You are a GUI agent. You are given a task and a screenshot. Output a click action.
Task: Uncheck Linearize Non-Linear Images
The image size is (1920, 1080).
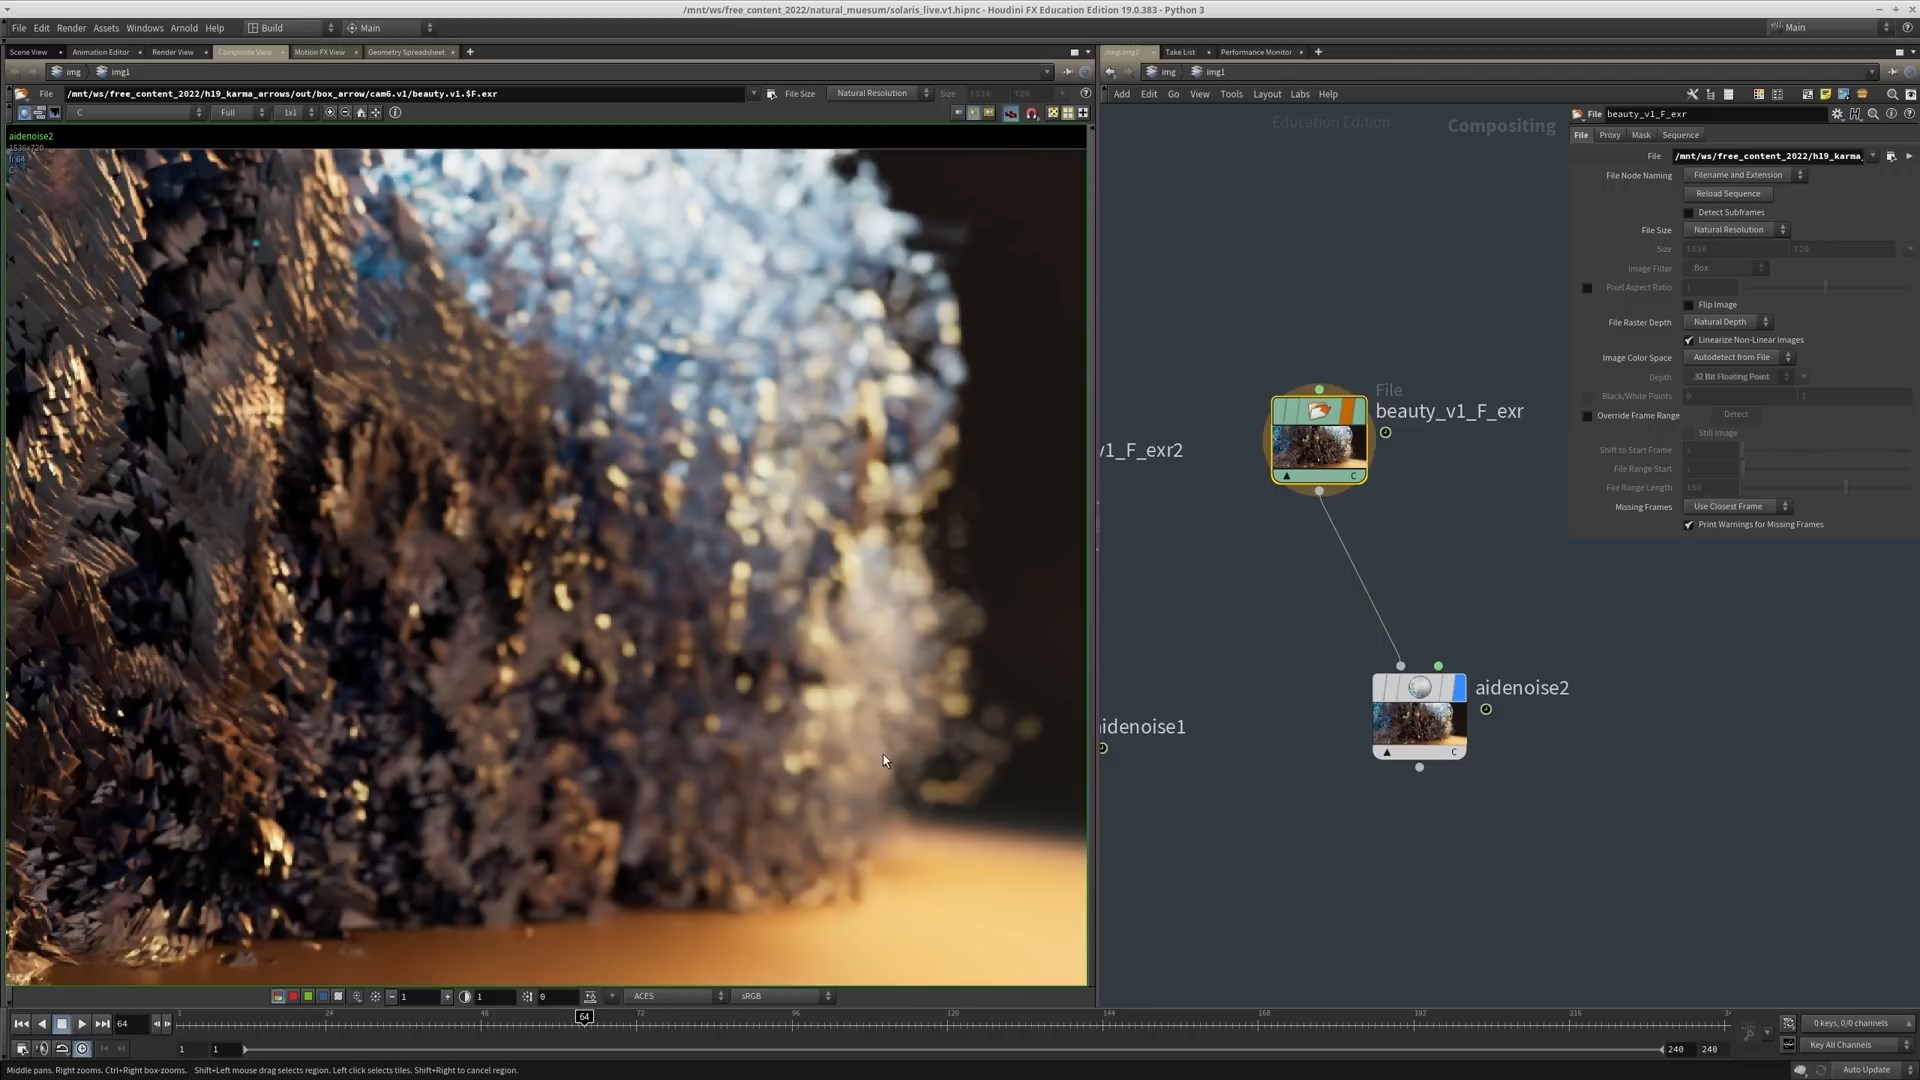tap(1689, 341)
